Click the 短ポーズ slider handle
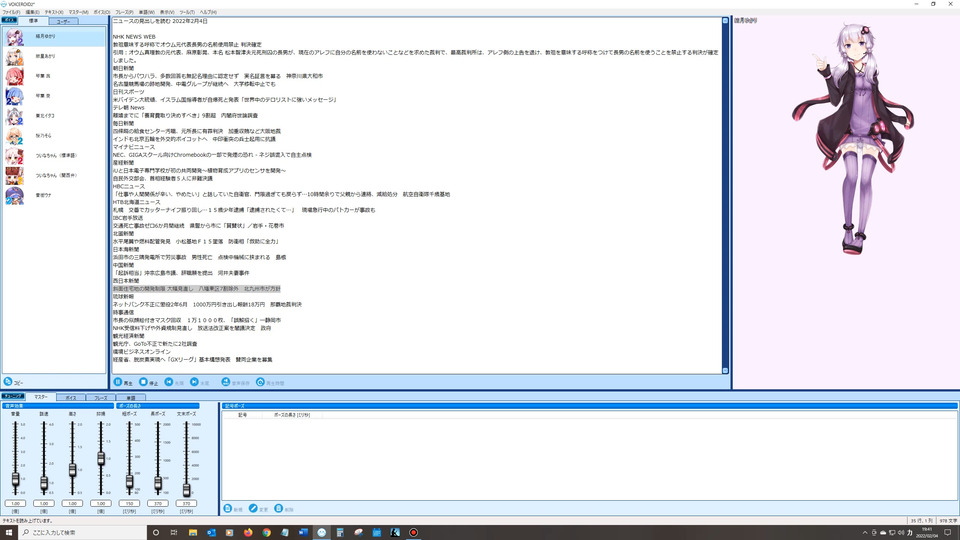Image resolution: width=960 pixels, height=540 pixels. tap(129, 482)
